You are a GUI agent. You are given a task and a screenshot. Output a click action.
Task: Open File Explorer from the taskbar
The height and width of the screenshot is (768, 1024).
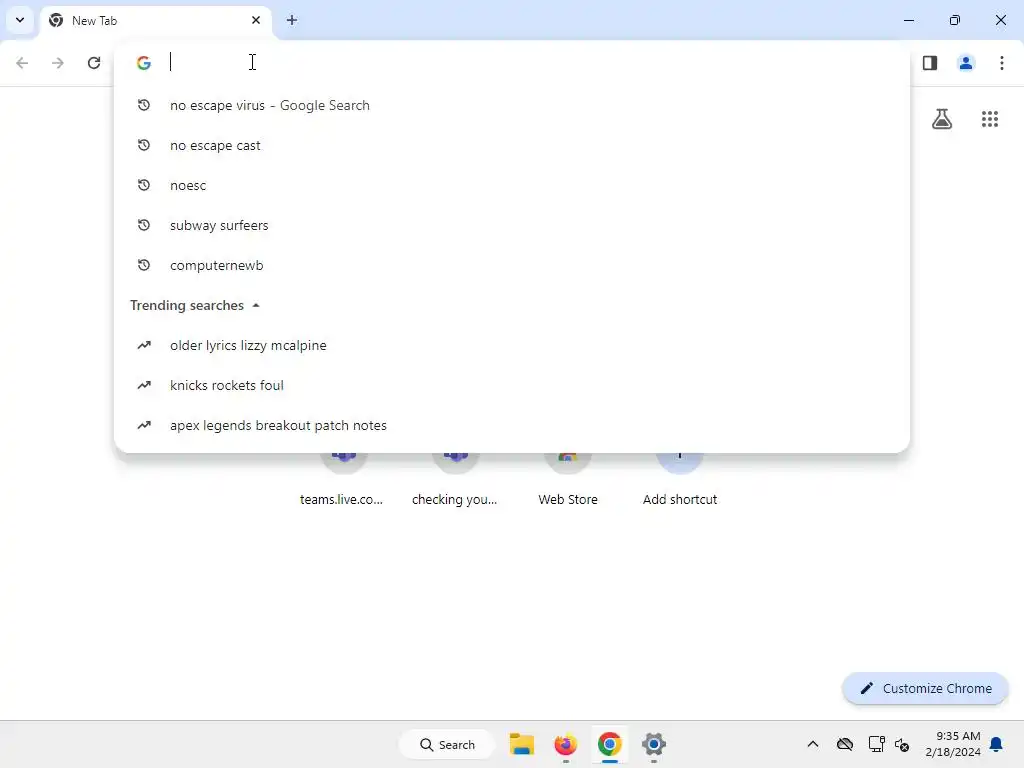[522, 744]
